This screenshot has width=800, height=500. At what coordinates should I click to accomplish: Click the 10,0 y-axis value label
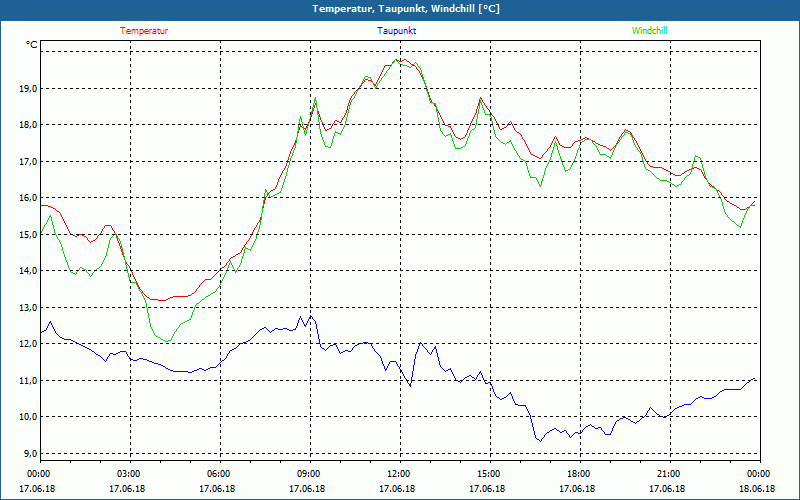26,417
